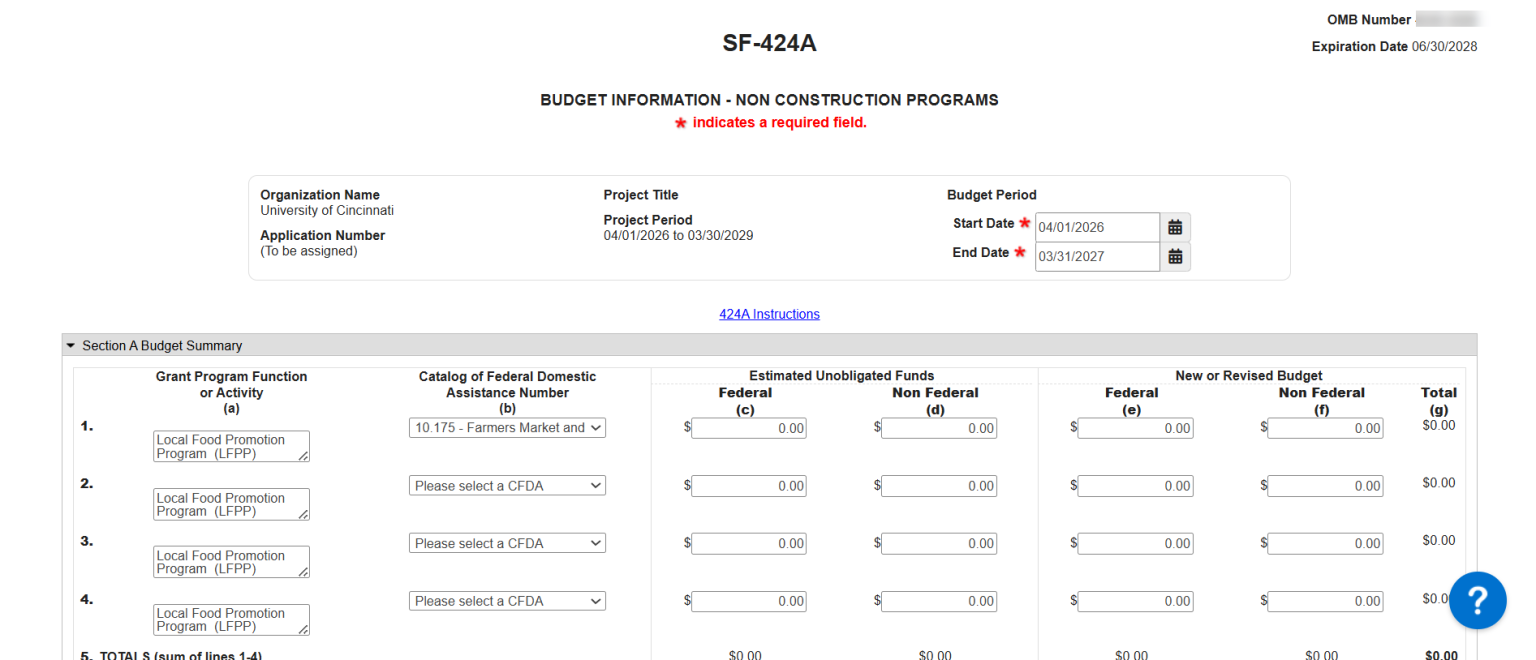Open the Start Date calendar picker
The image size is (1536, 660).
point(1175,227)
